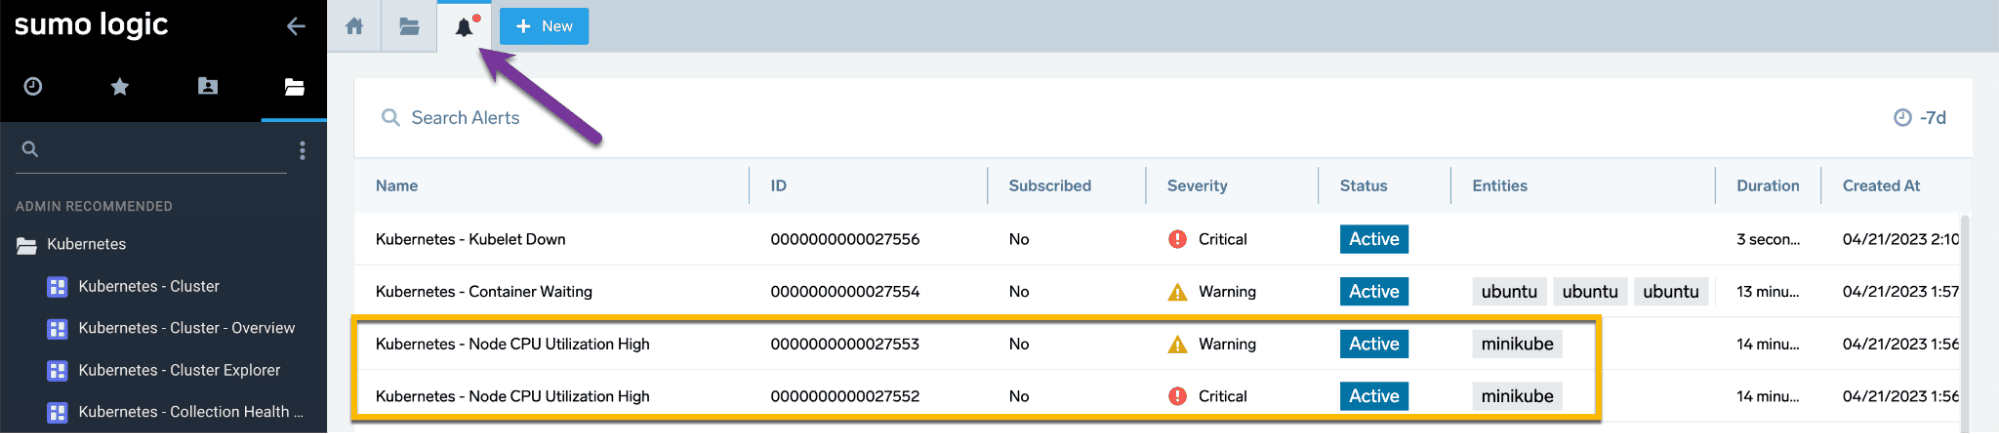Click the Cluster - Overview dashboard icon

58,329
